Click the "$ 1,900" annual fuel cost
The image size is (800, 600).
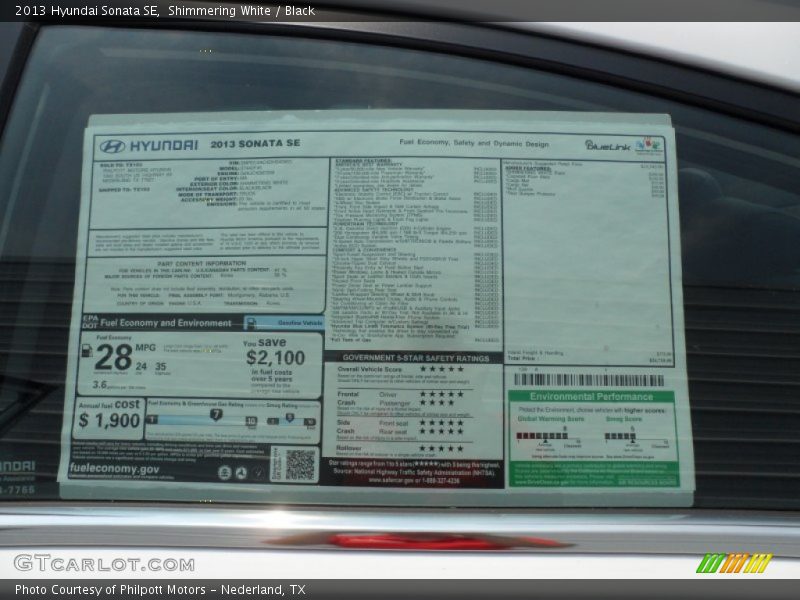[x=109, y=420]
